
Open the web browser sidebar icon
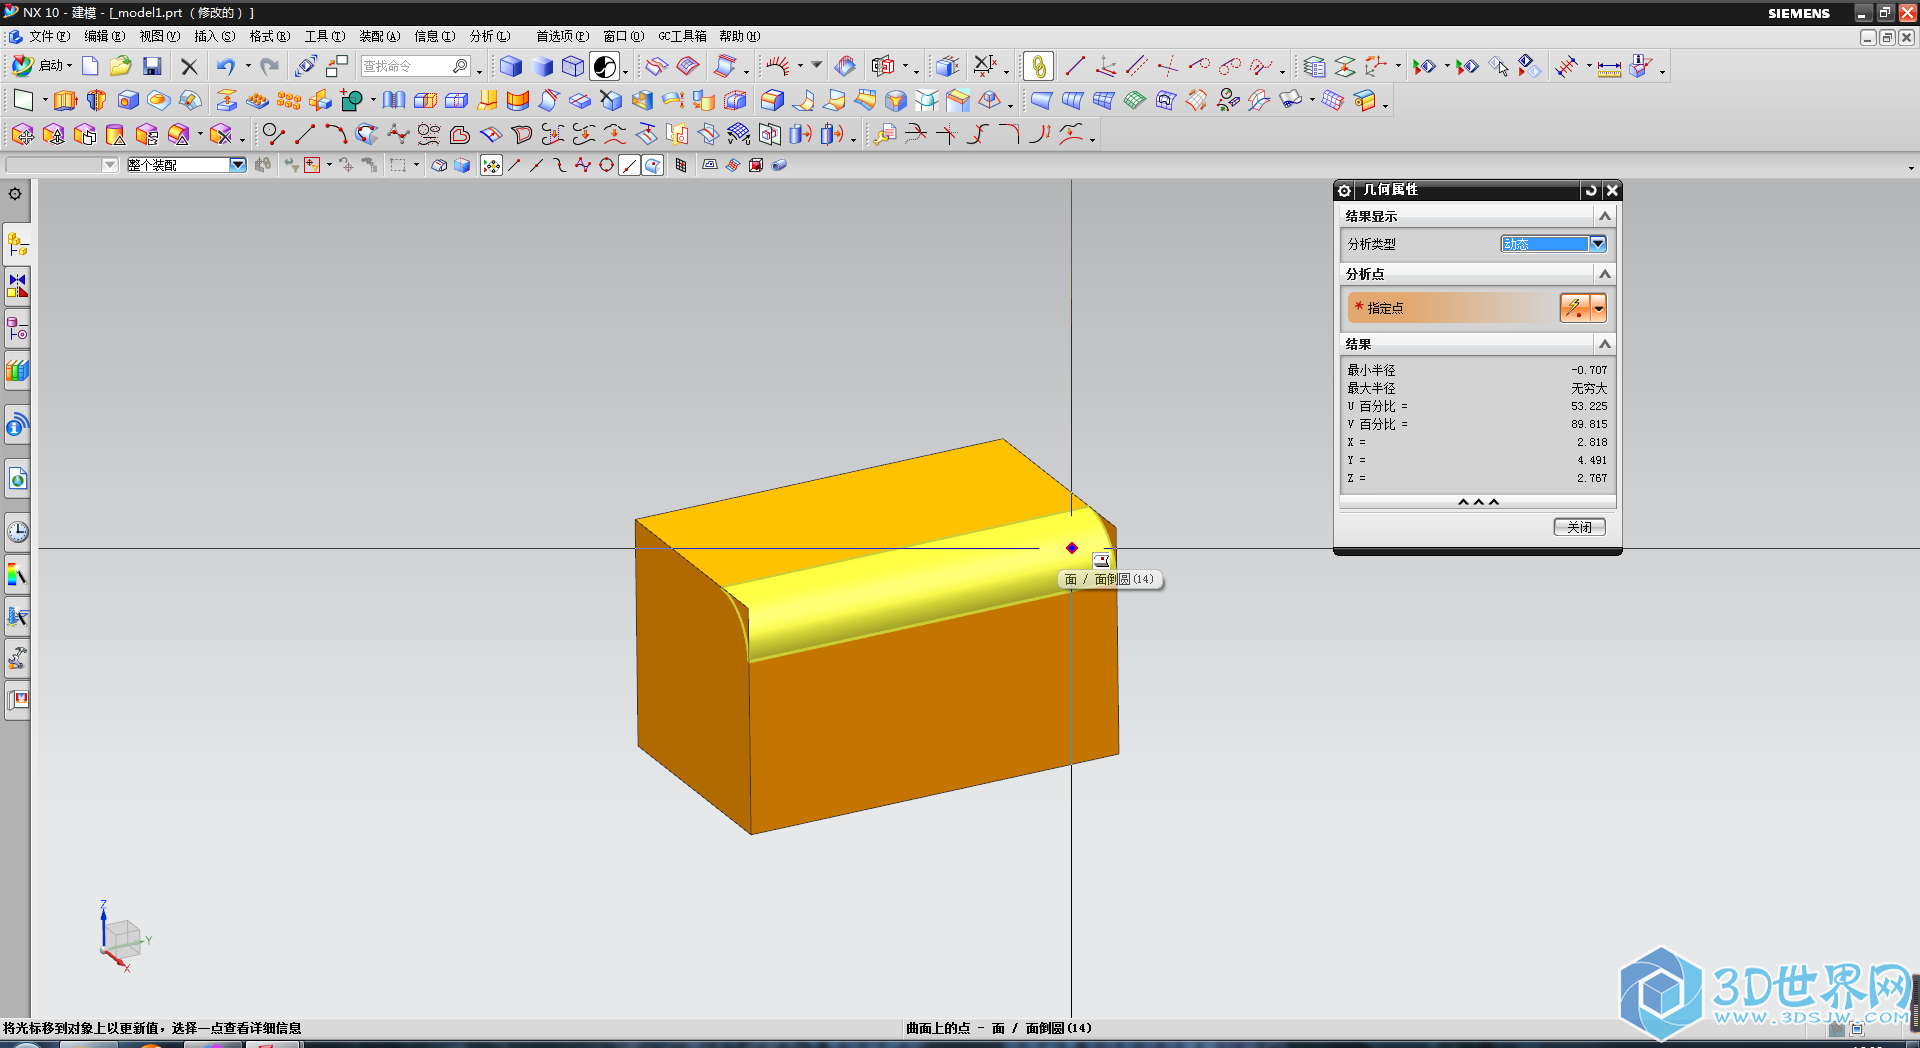pos(18,479)
